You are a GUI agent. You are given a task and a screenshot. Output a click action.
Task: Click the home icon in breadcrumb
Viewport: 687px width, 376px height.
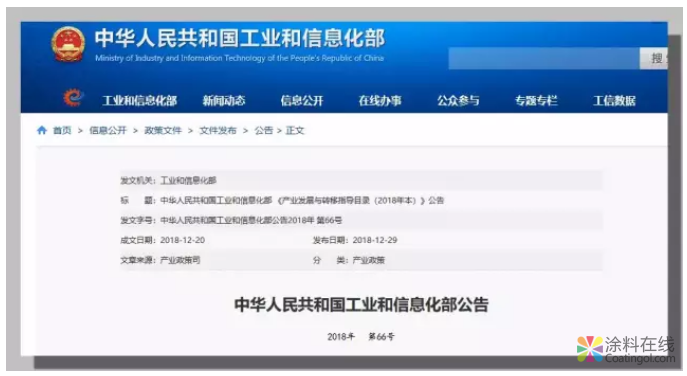click(42, 130)
